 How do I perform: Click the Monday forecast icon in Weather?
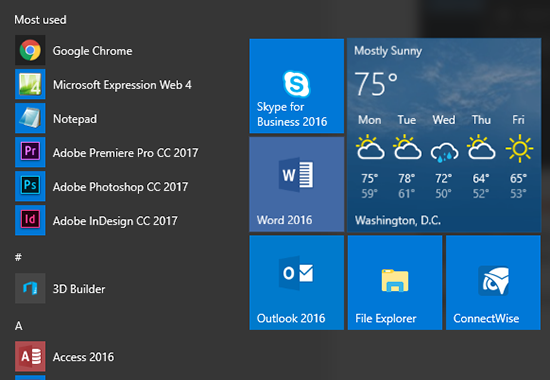tap(370, 147)
